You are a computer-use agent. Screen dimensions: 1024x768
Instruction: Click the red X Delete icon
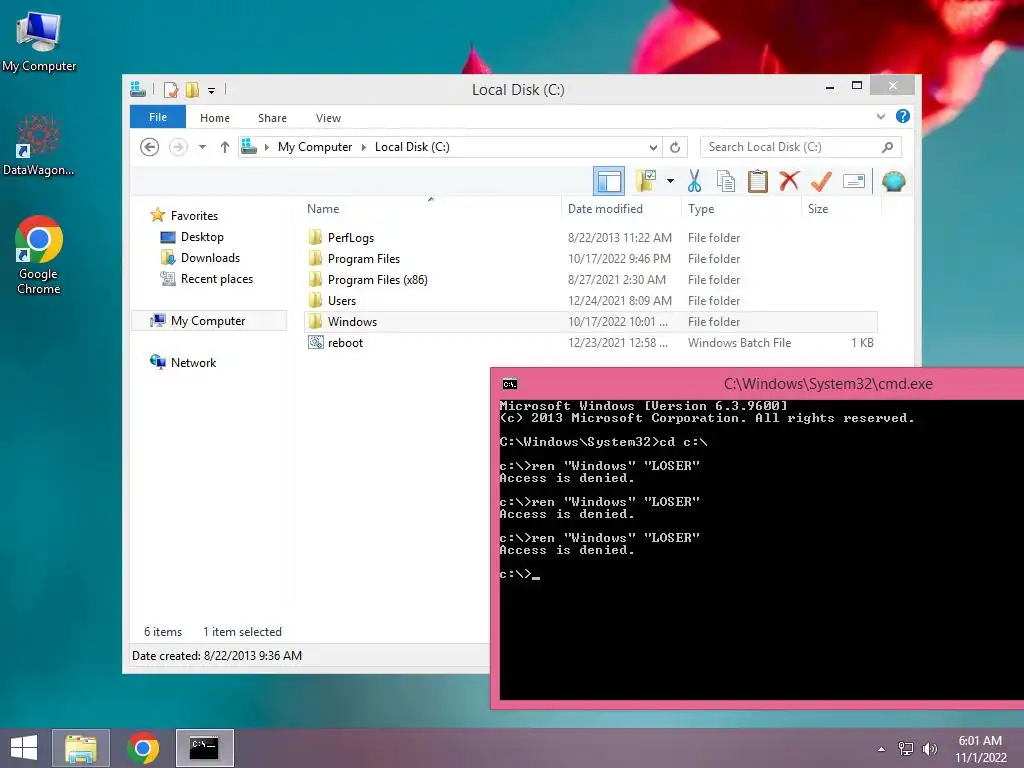789,180
